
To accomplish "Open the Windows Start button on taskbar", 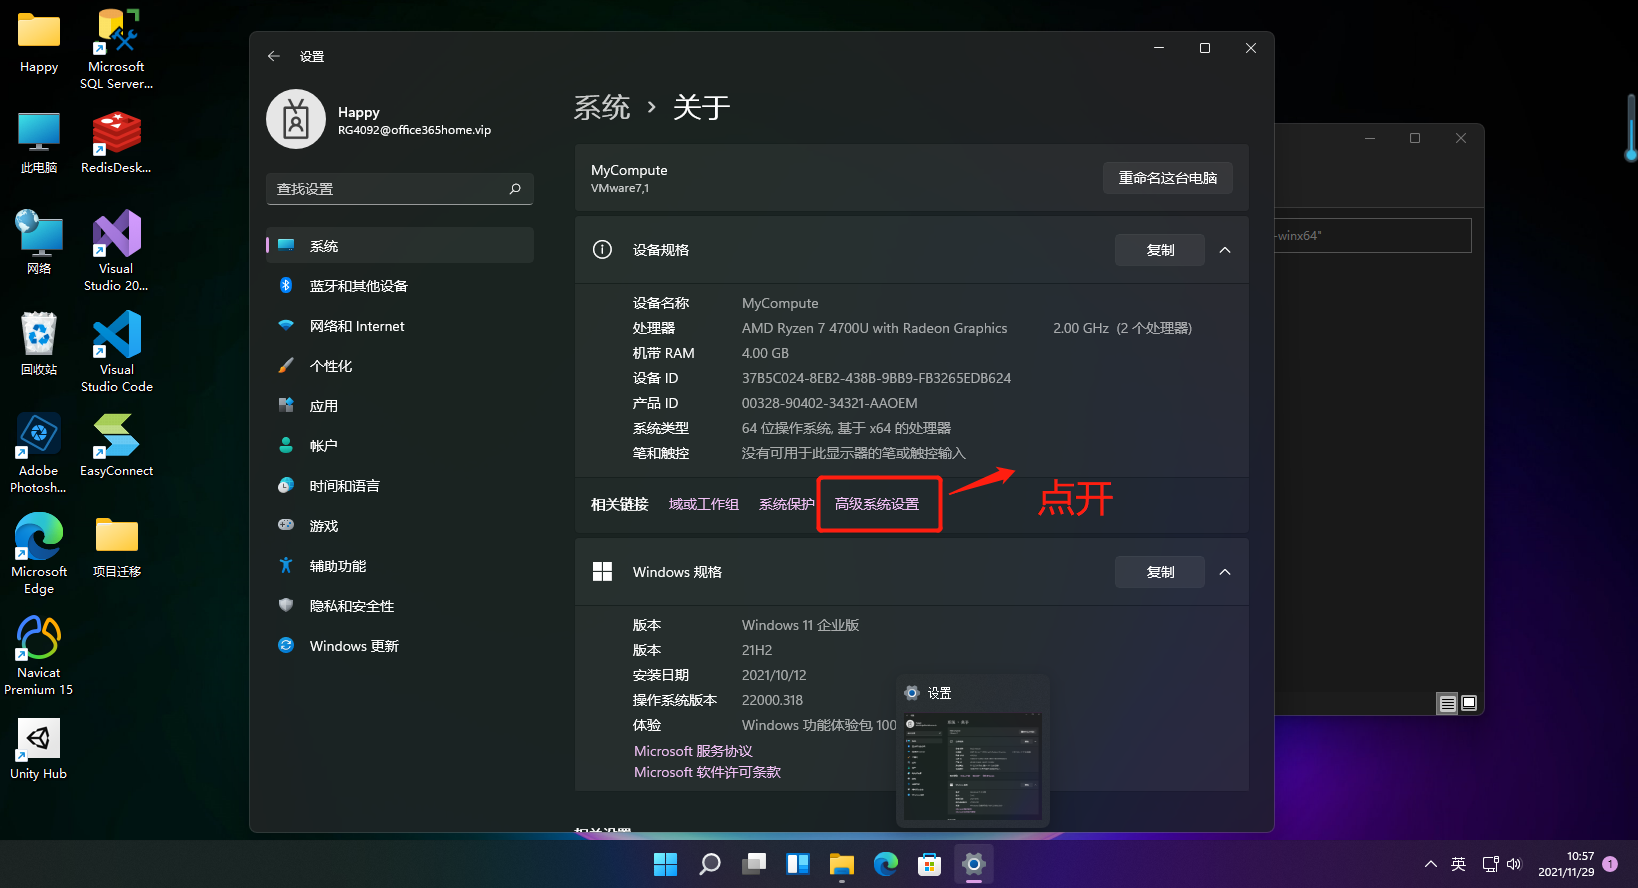I will pyautogui.click(x=665, y=864).
